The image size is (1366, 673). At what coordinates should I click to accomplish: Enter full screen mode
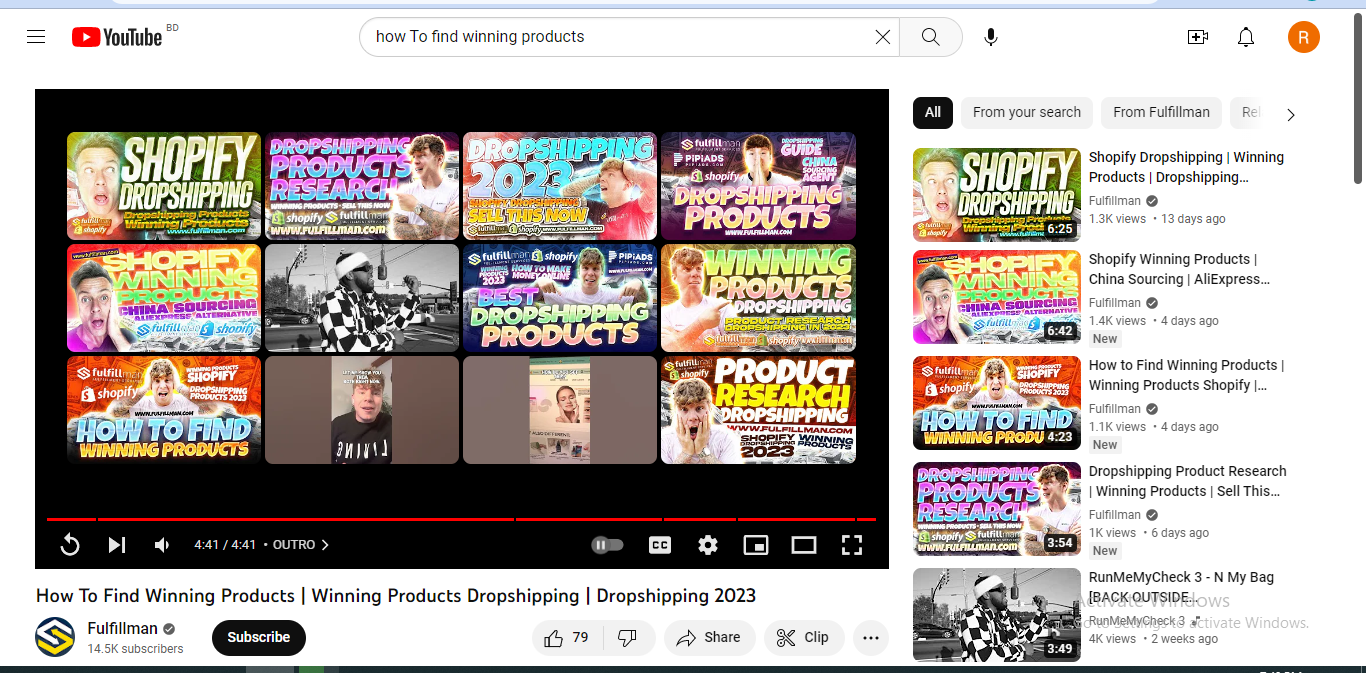(x=851, y=545)
